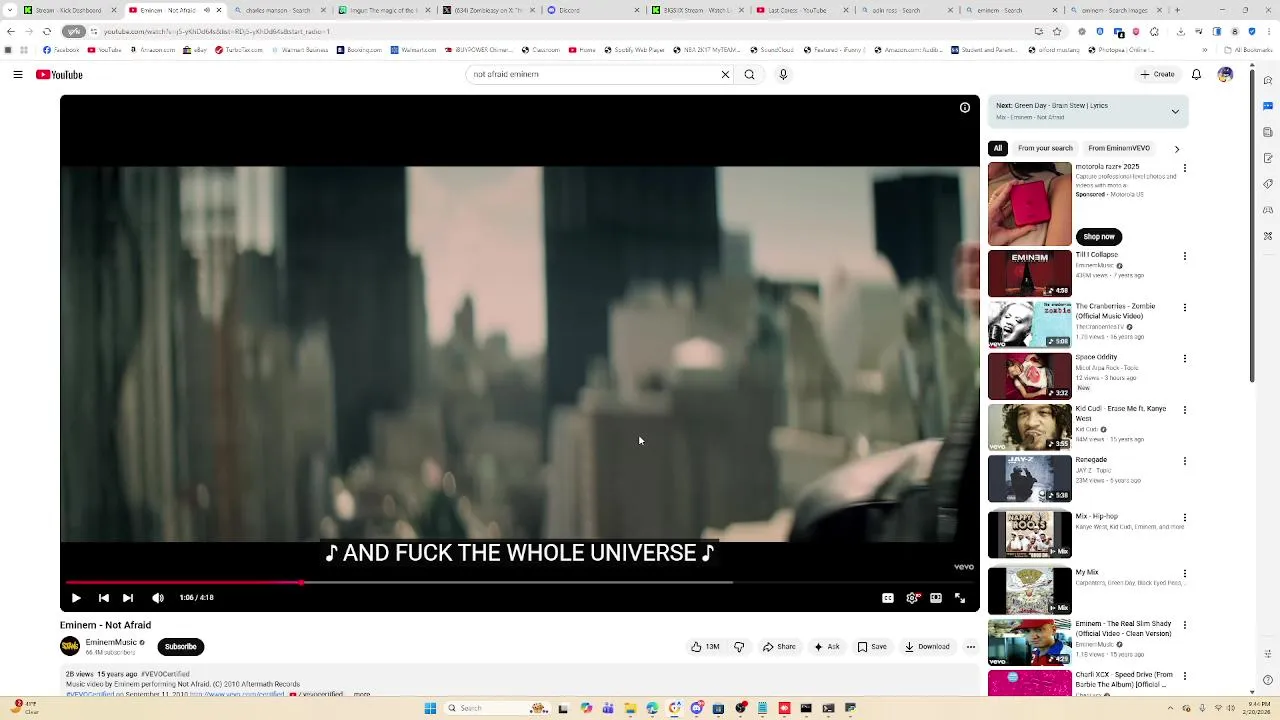The image size is (1280, 720).
Task: Open the taskbar clock and date
Action: click(x=1259, y=707)
